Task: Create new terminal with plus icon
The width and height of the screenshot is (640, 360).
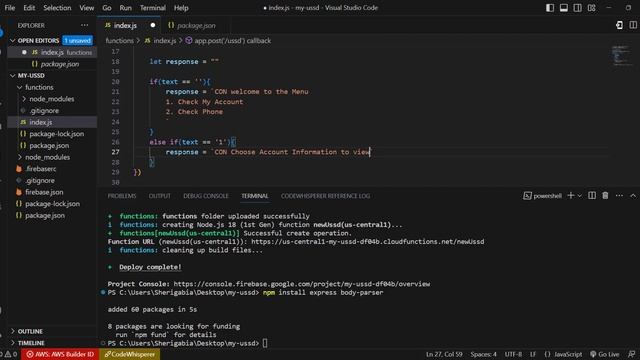Action: [x=571, y=196]
